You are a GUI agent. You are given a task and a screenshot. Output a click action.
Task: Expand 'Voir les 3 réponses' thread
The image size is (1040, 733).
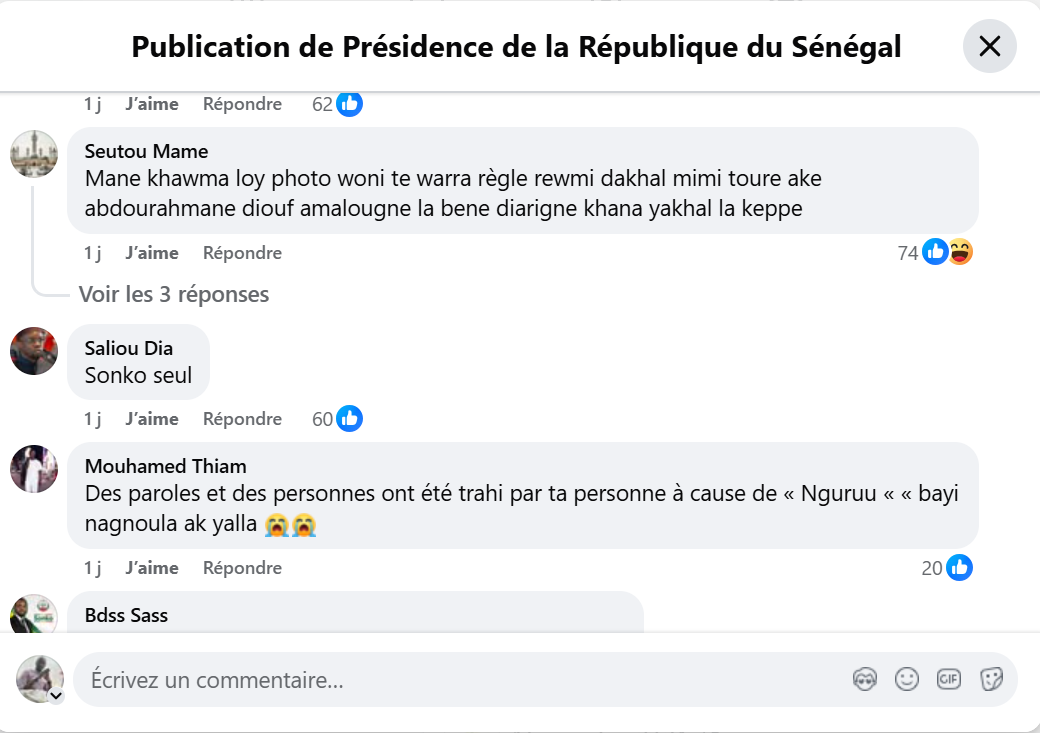(x=174, y=294)
